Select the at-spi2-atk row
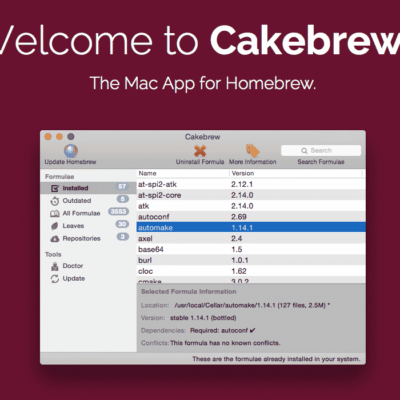Viewport: 400px width, 400px height. click(x=251, y=184)
